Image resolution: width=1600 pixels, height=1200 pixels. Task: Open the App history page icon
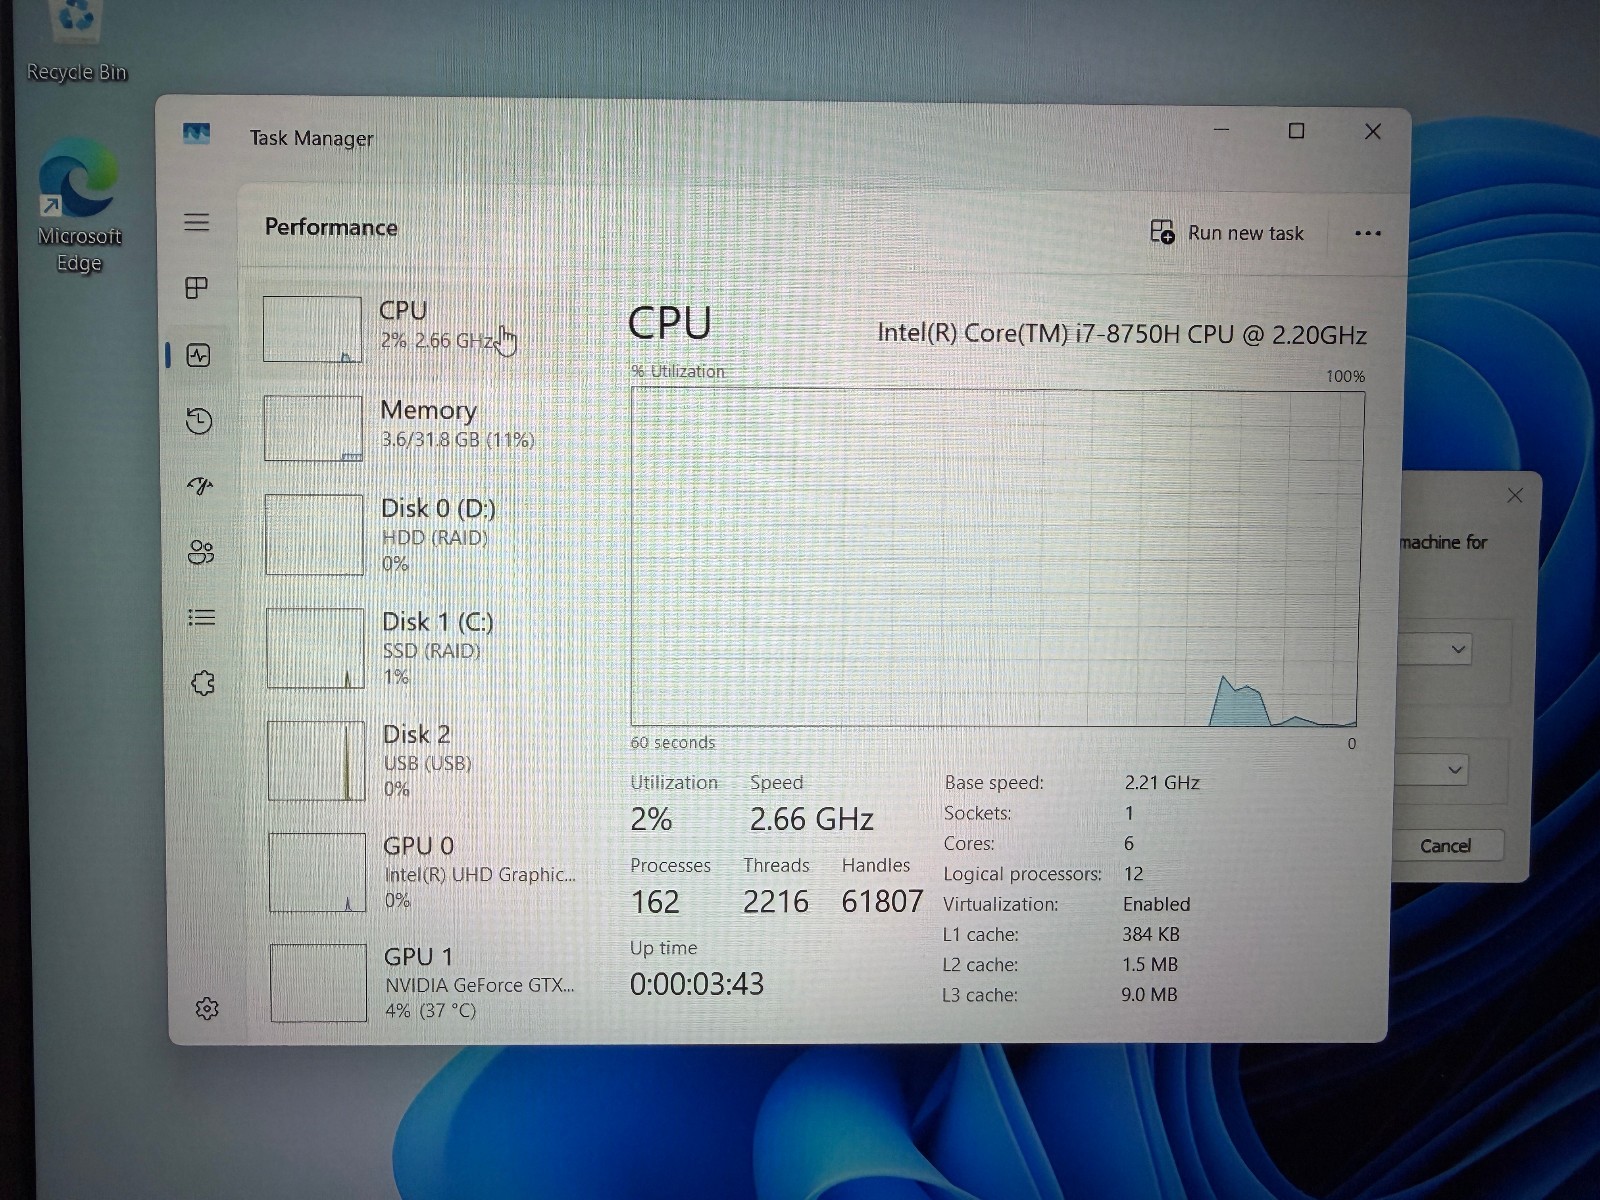(199, 421)
